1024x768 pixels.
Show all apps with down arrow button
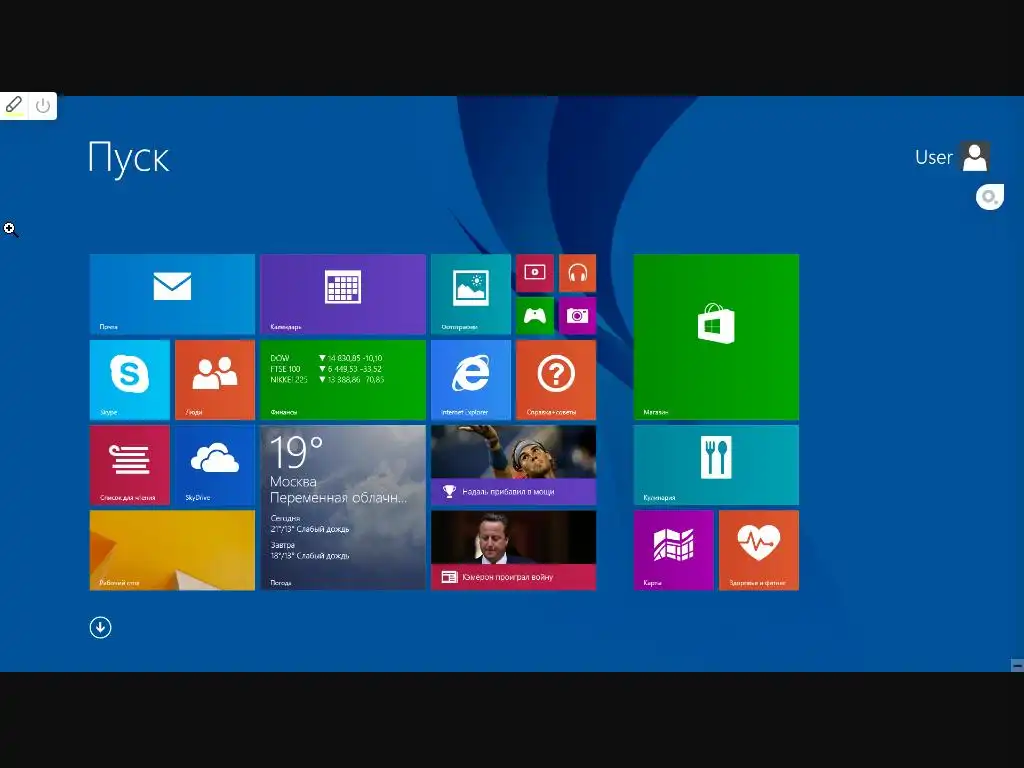pyautogui.click(x=101, y=628)
